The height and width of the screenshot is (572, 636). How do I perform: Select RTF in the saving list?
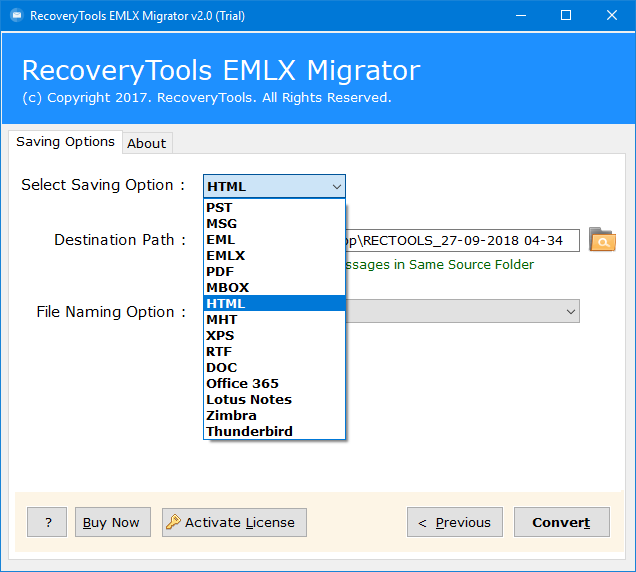tap(274, 351)
